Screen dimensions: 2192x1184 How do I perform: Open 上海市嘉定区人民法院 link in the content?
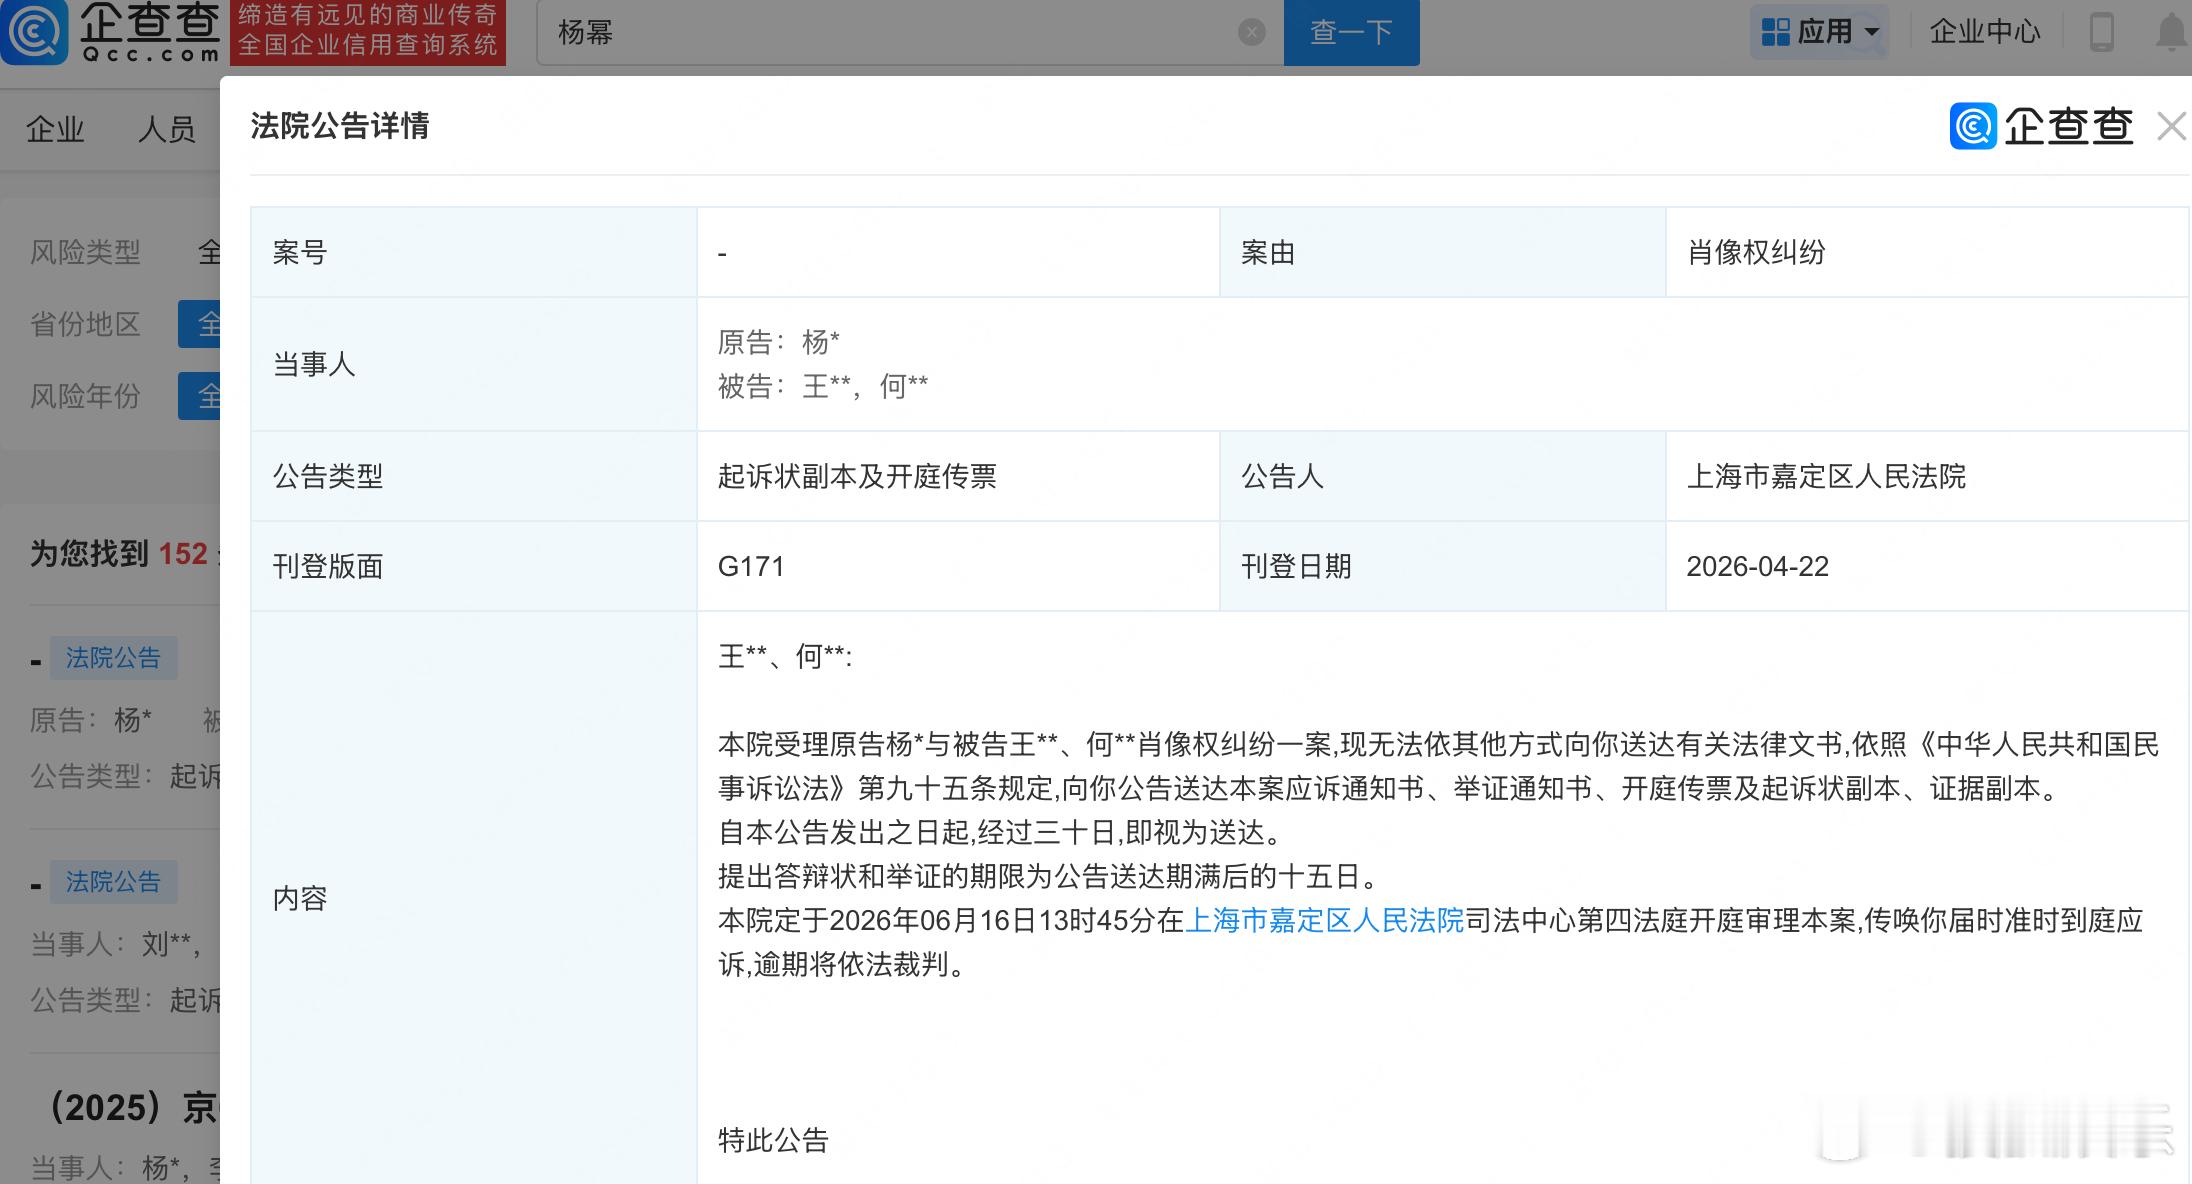tap(1324, 920)
